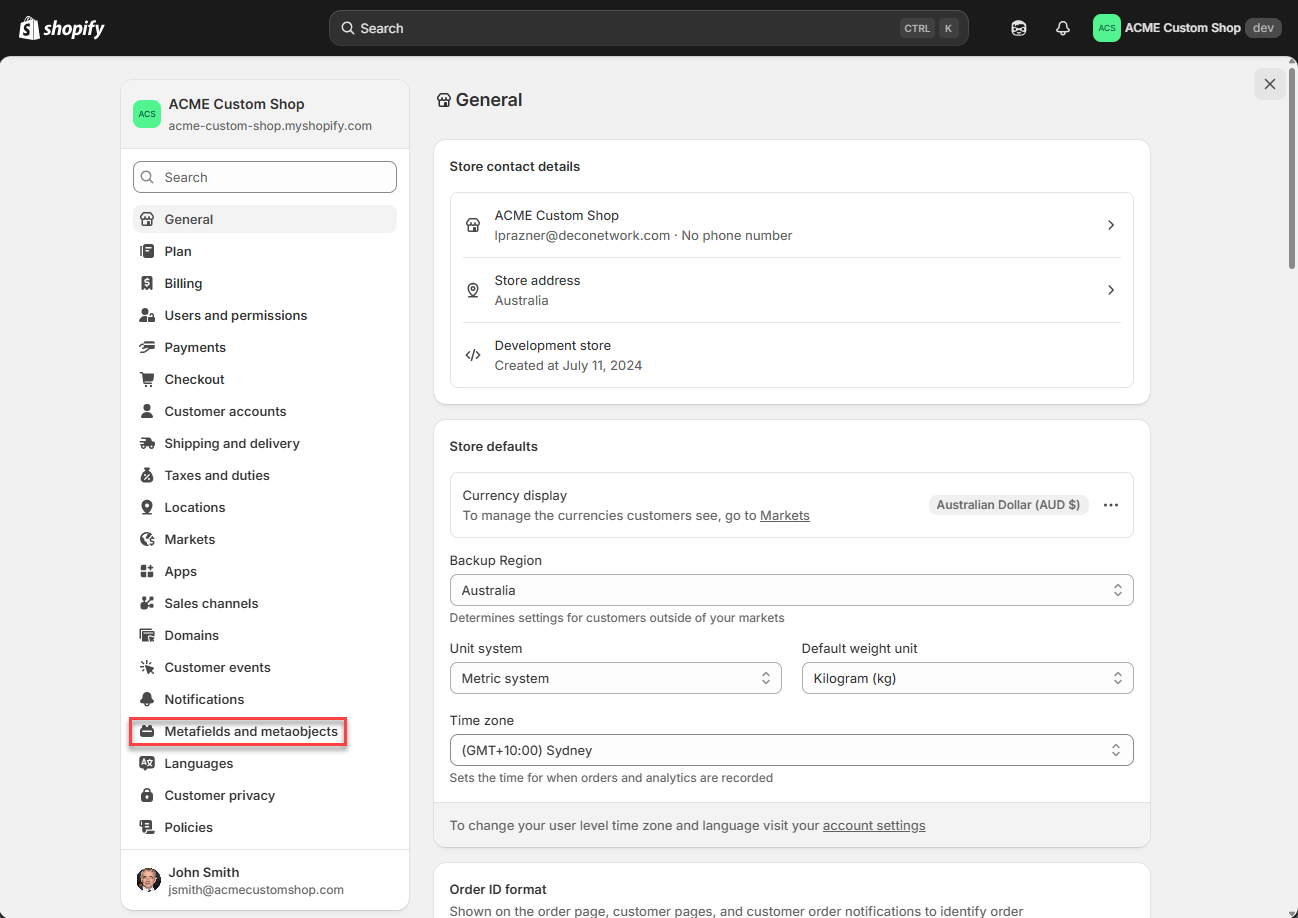
Task: Go to Sales channels settings
Action: [x=265, y=603]
